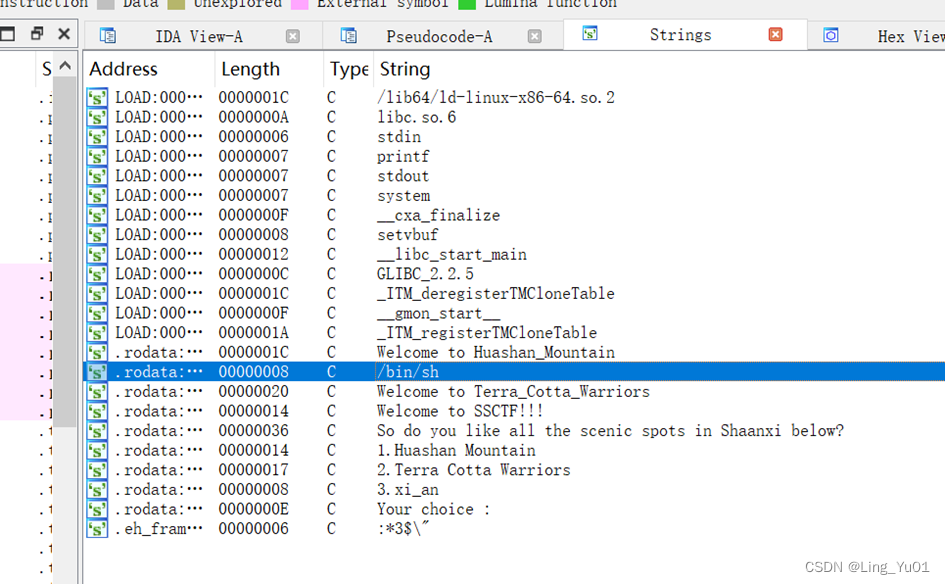Click the string icon for _ITM_deregisterTMCloneTable row
This screenshot has width=945, height=584.
[97, 294]
